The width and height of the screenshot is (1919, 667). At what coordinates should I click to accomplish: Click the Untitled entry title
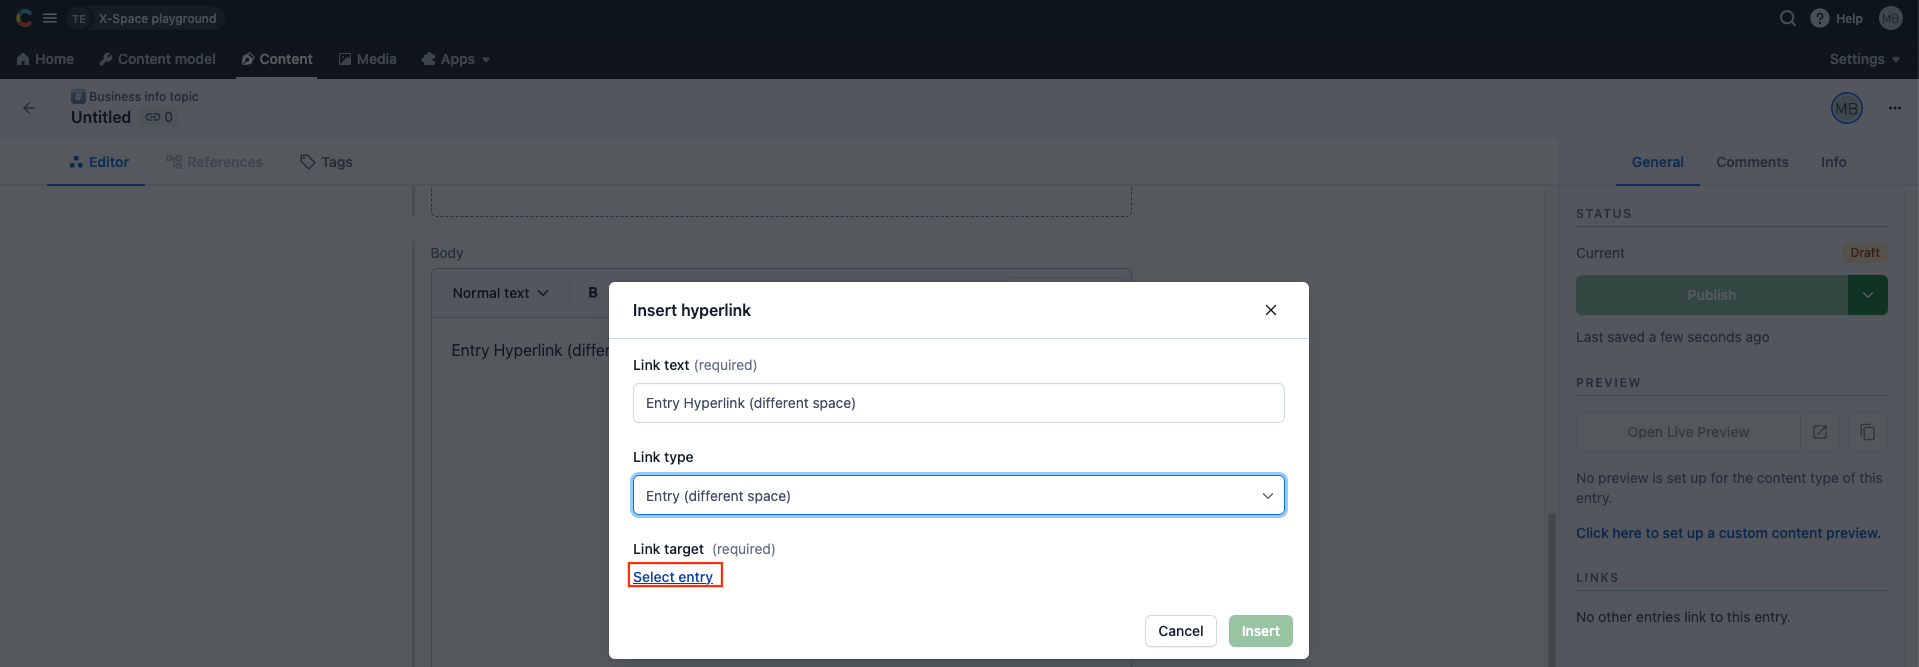[101, 117]
